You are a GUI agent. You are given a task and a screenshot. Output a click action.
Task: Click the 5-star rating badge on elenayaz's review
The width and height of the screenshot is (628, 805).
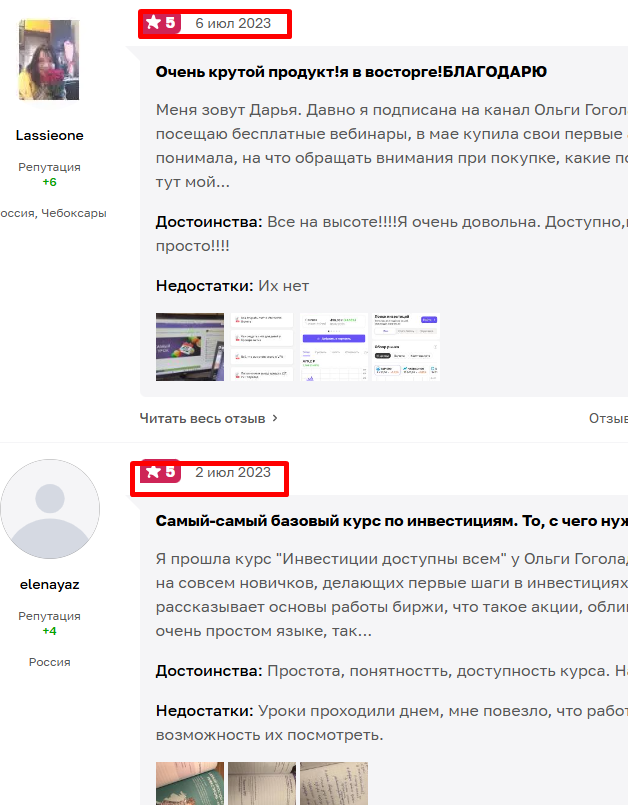point(160,472)
